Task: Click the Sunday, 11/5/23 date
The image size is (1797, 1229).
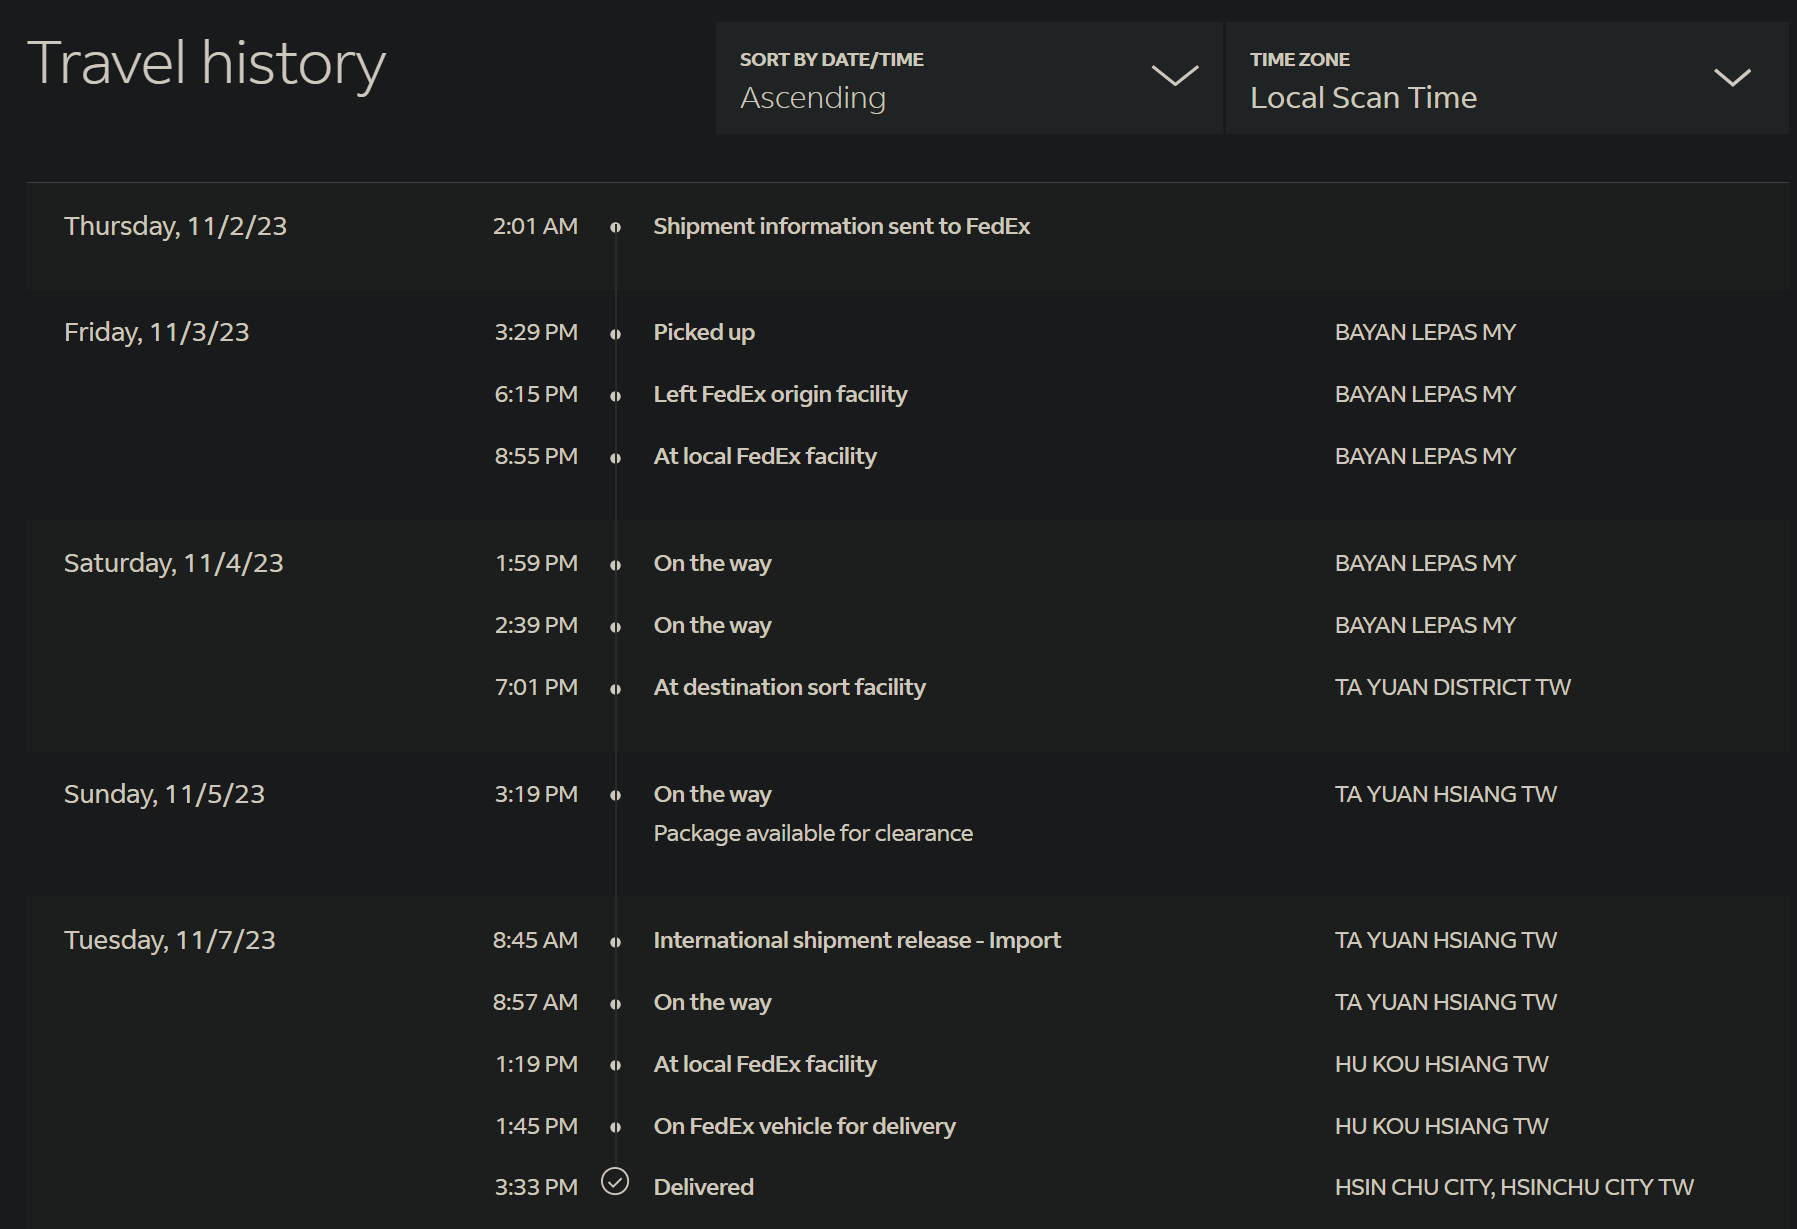Action: click(164, 795)
